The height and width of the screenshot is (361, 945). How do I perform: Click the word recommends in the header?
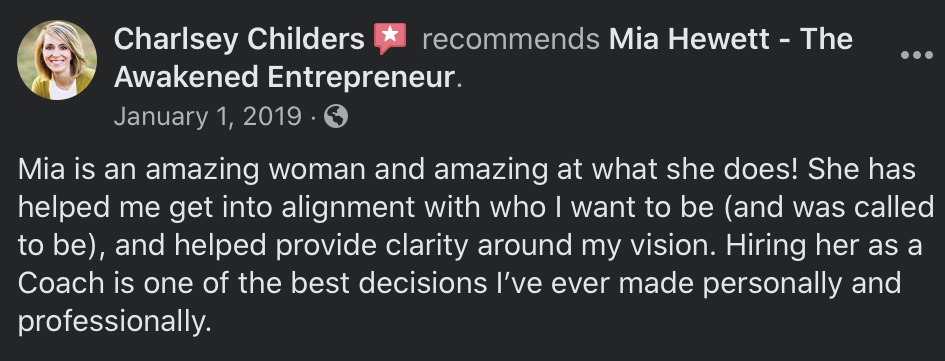point(510,40)
